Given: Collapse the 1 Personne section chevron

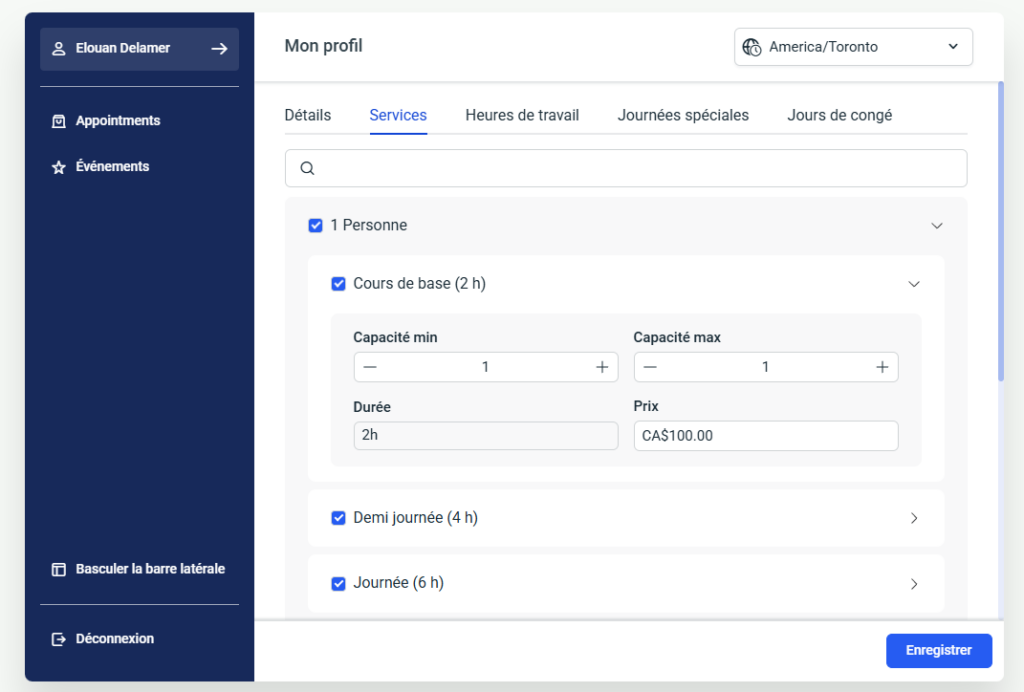Looking at the screenshot, I should click(x=937, y=226).
